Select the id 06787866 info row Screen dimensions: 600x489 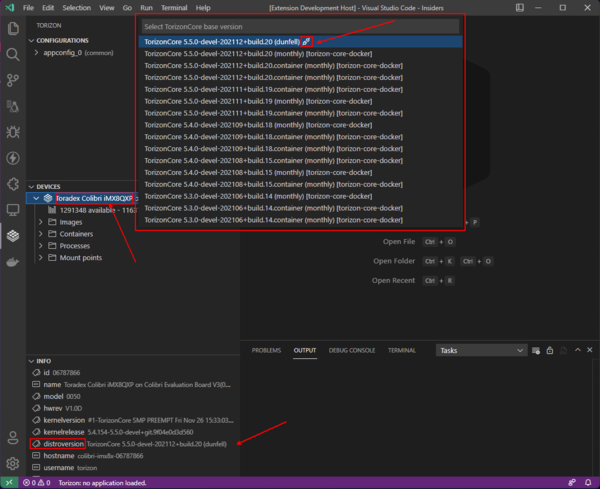click(x=133, y=373)
